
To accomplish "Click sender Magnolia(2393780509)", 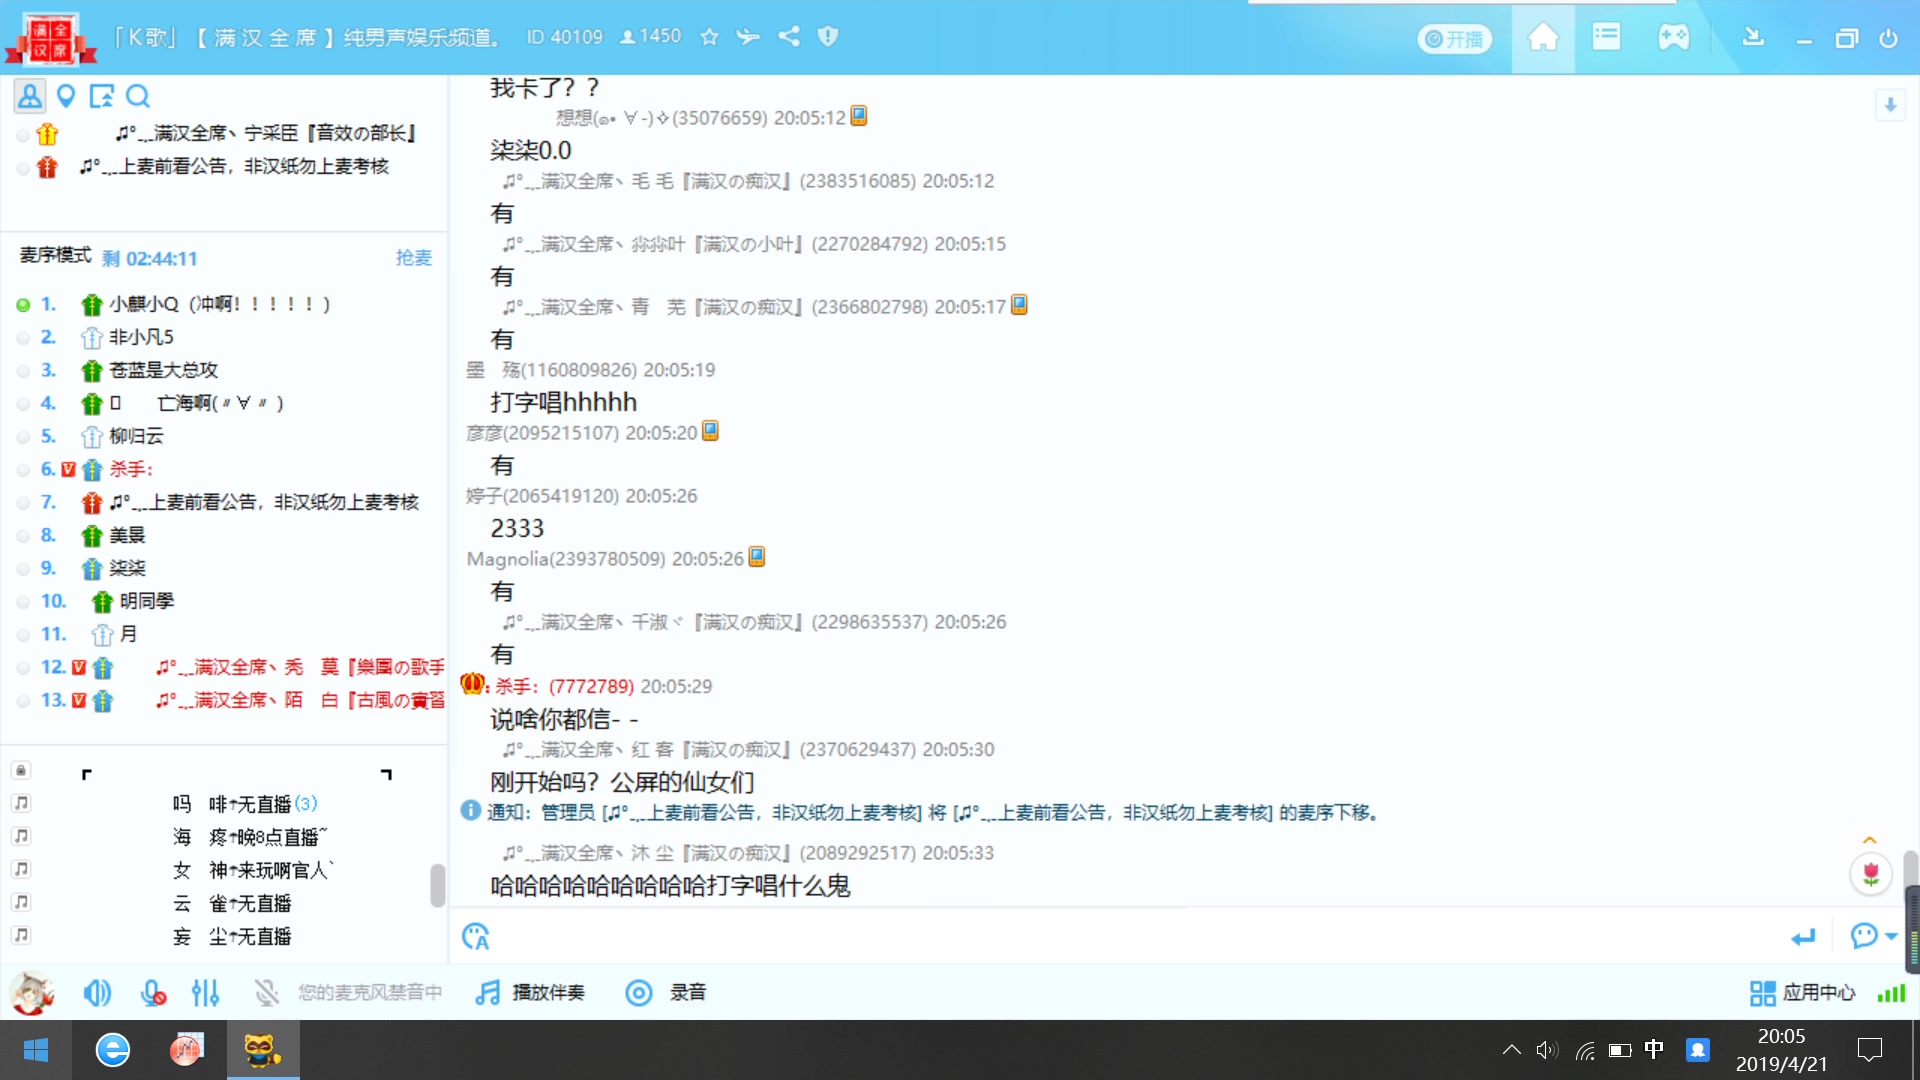I will [x=566, y=559].
